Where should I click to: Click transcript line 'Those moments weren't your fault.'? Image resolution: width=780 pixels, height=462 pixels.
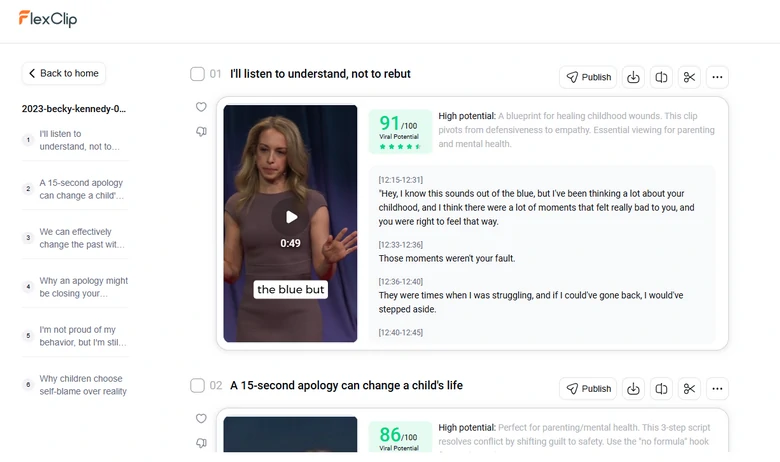(447, 259)
